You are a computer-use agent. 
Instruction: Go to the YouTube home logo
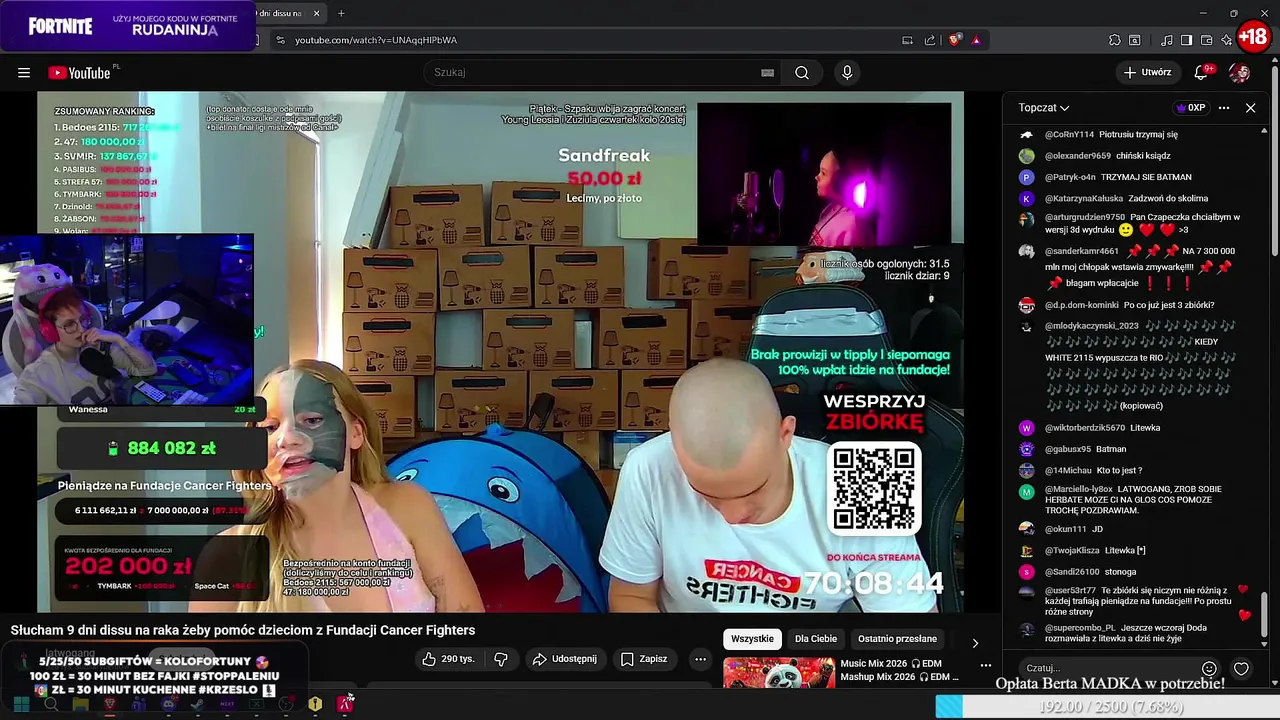point(79,72)
